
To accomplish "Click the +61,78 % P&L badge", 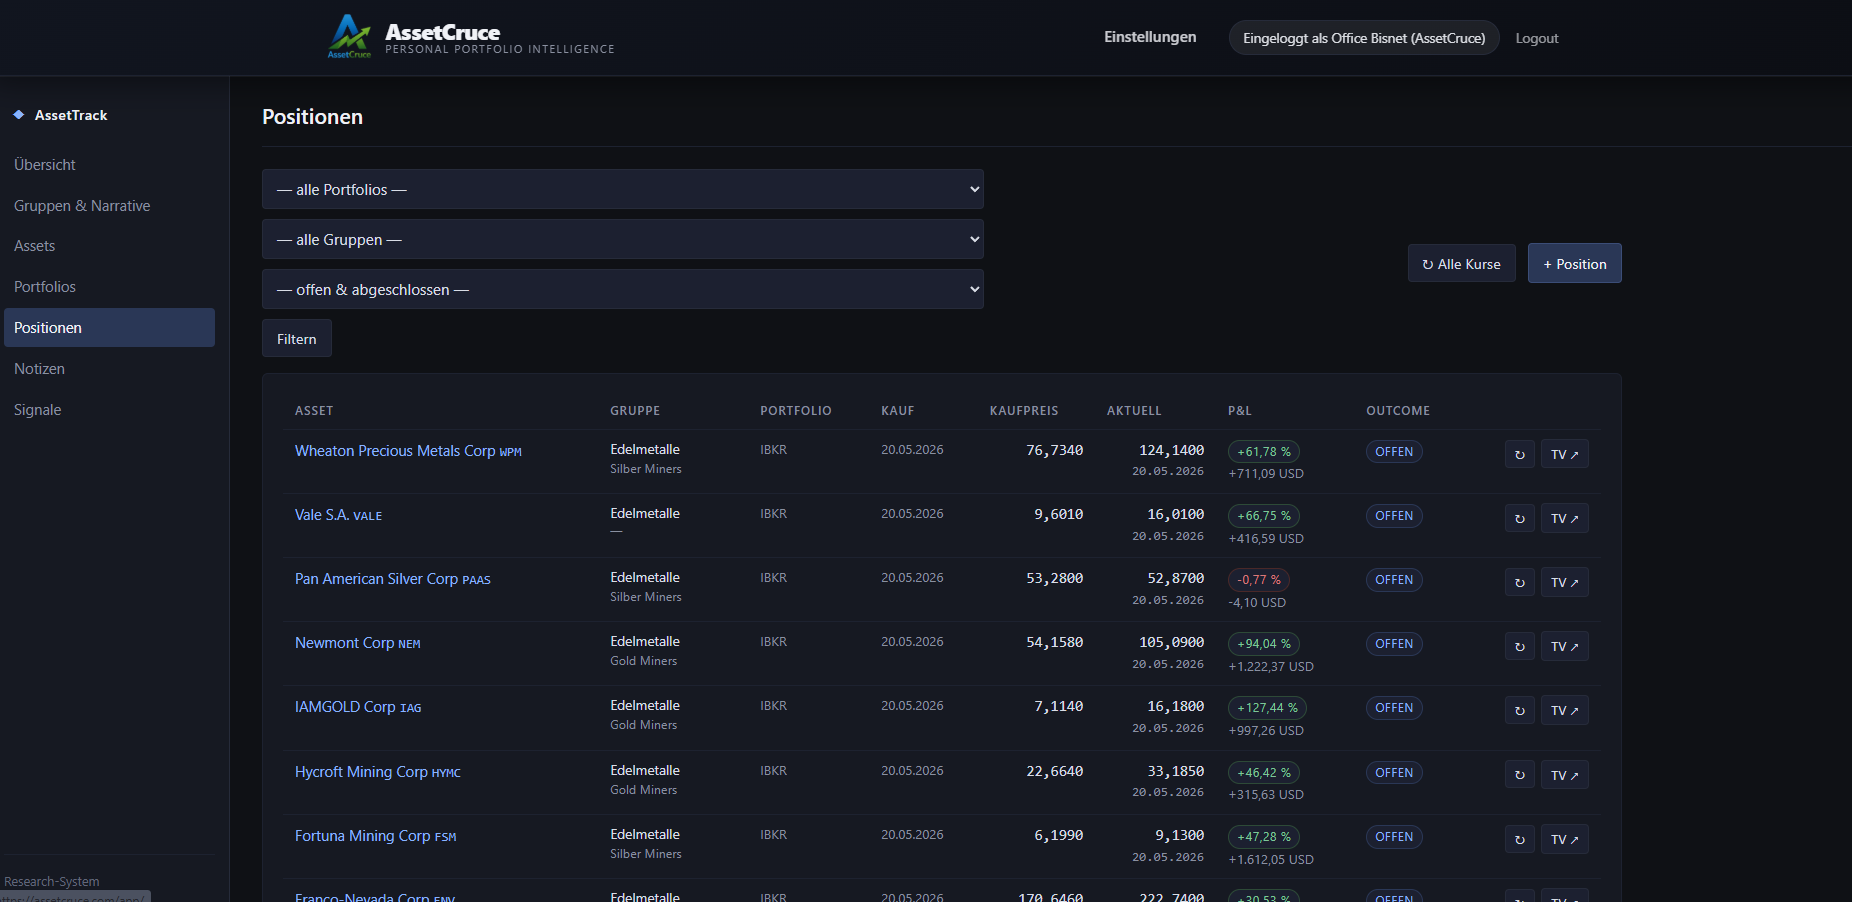I will coord(1264,452).
